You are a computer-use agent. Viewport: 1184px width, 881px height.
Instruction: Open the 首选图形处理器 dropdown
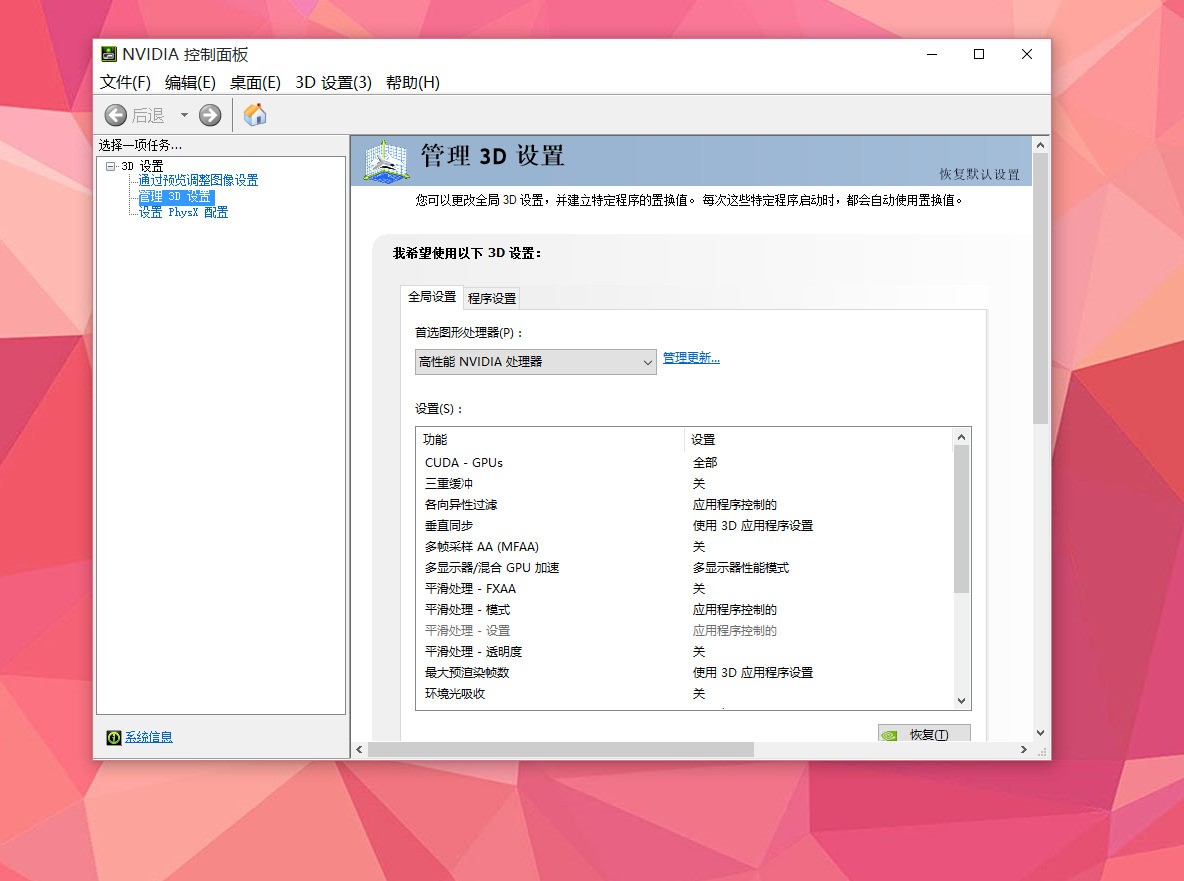[x=535, y=362]
